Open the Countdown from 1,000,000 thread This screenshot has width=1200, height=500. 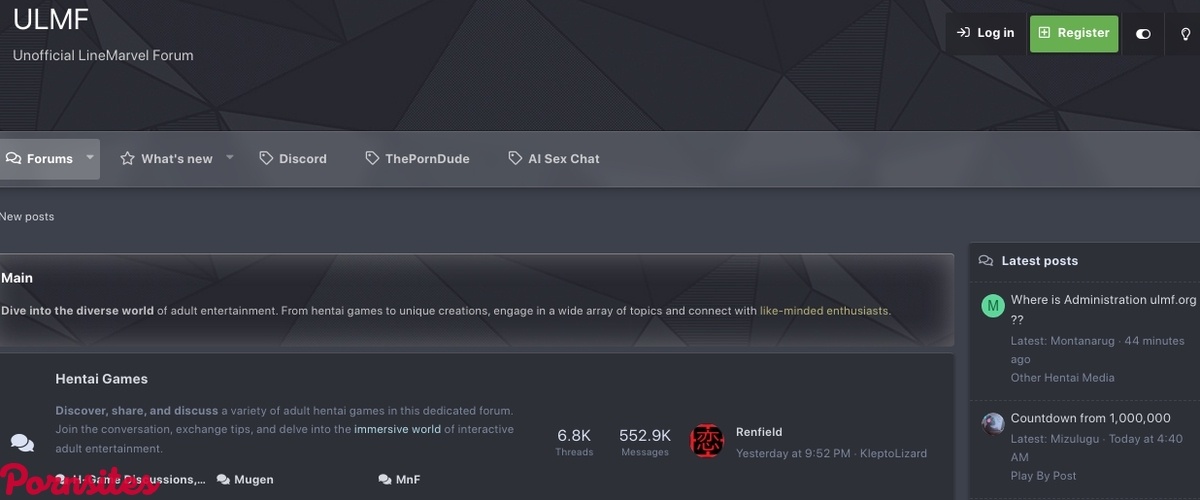point(1090,418)
